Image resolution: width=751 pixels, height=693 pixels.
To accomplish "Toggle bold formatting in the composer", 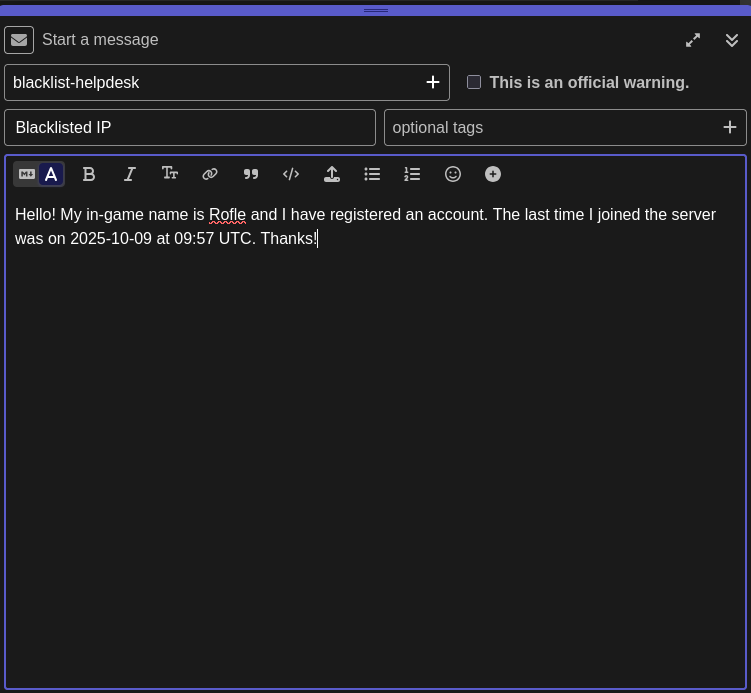I will click(x=89, y=174).
